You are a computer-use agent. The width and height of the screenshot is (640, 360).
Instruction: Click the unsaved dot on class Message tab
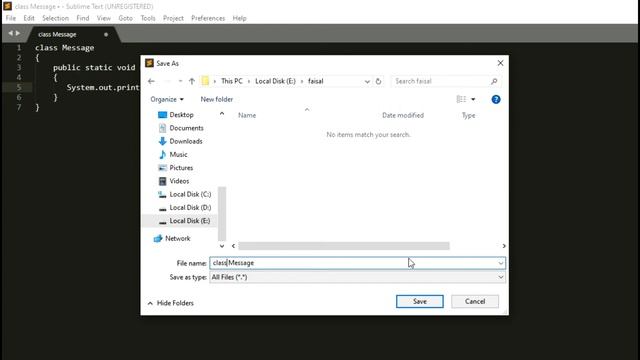click(106, 35)
